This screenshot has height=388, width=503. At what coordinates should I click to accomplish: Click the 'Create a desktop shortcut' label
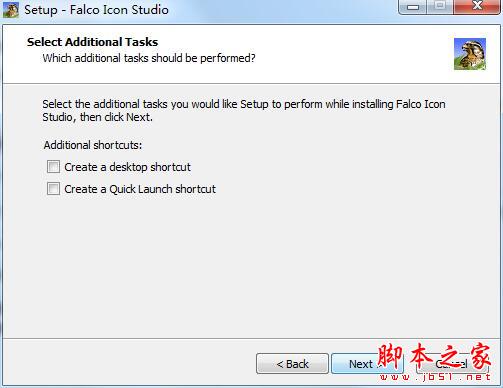point(127,167)
